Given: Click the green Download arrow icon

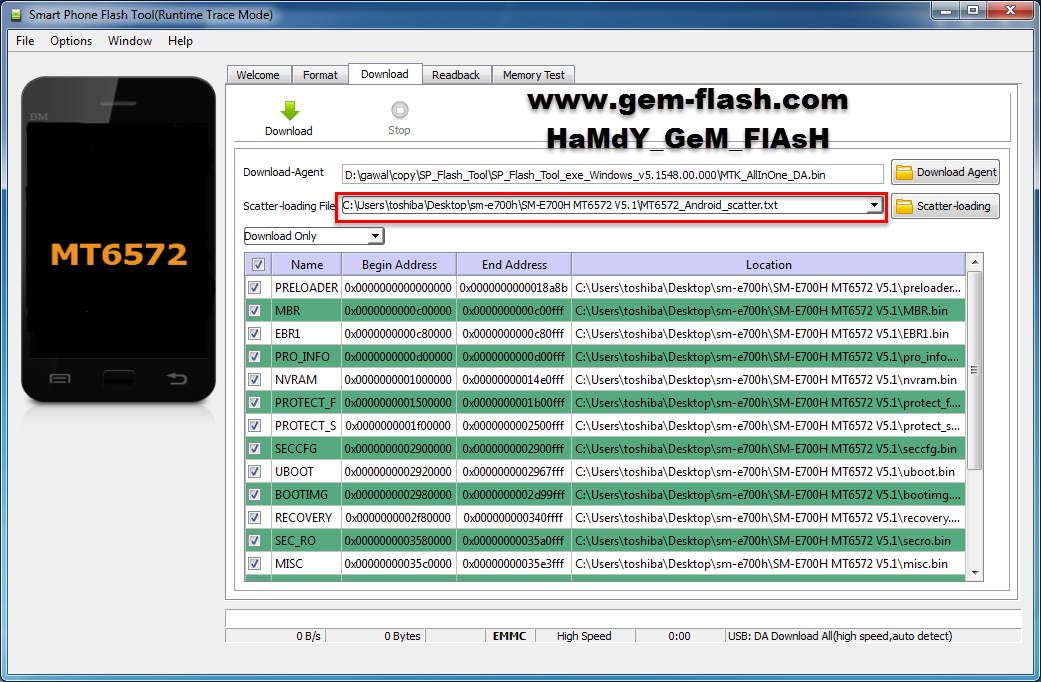Looking at the screenshot, I should (x=289, y=110).
